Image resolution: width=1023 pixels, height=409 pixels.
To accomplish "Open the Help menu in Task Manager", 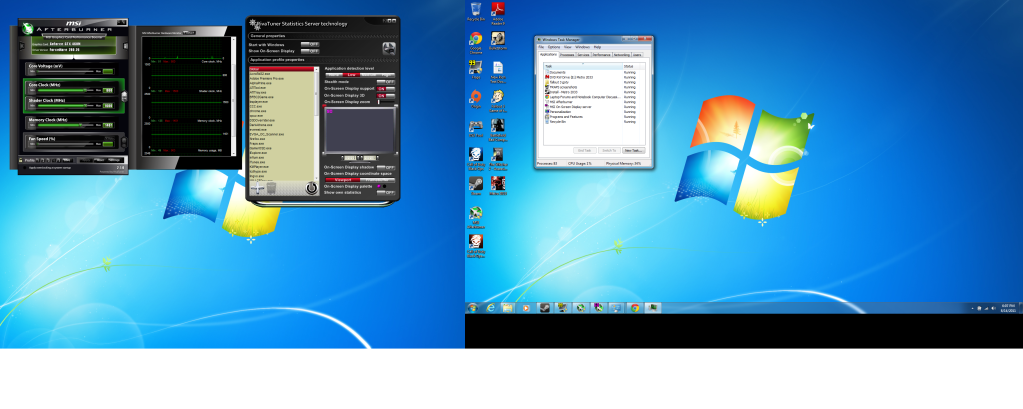I will pyautogui.click(x=597, y=47).
